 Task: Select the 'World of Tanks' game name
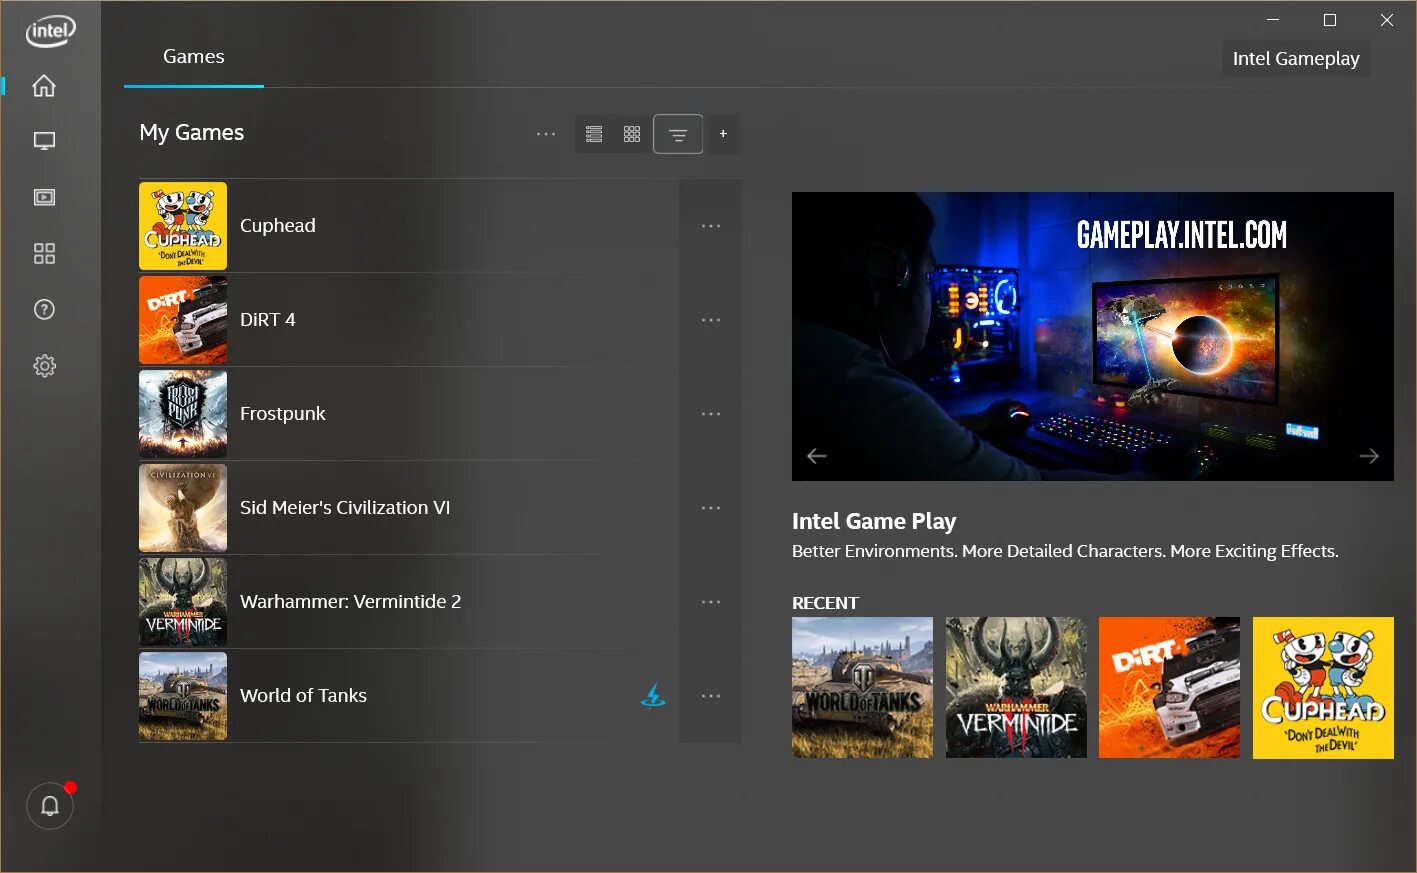[303, 696]
